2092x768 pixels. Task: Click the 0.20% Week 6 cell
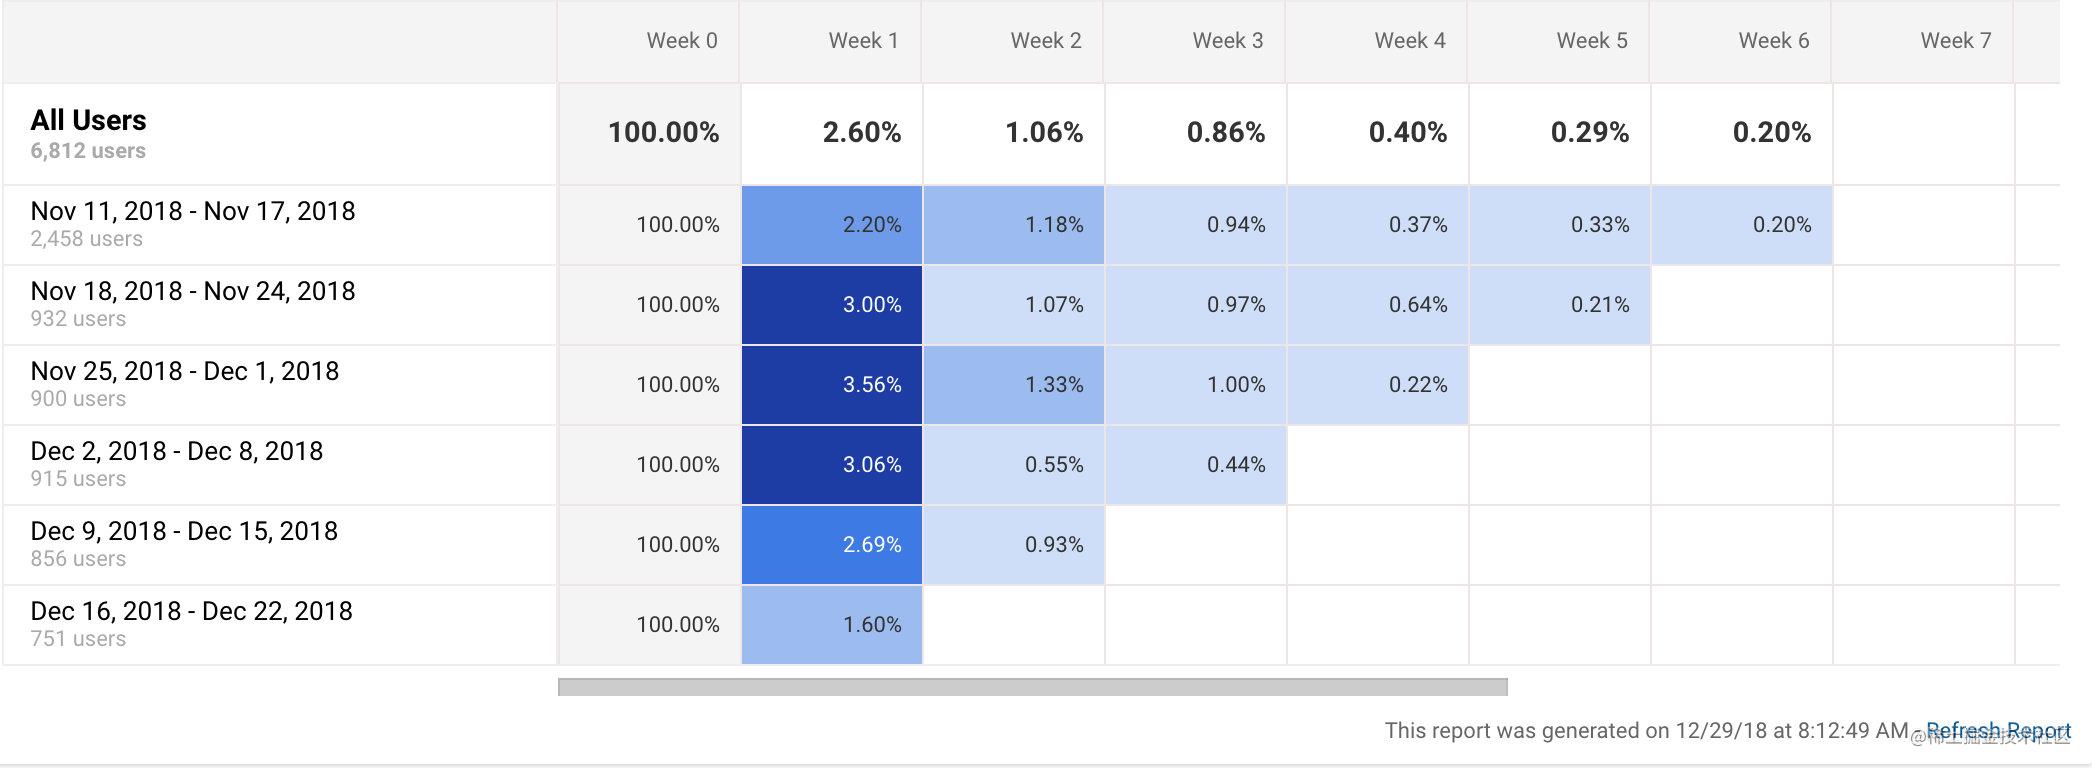1782,225
